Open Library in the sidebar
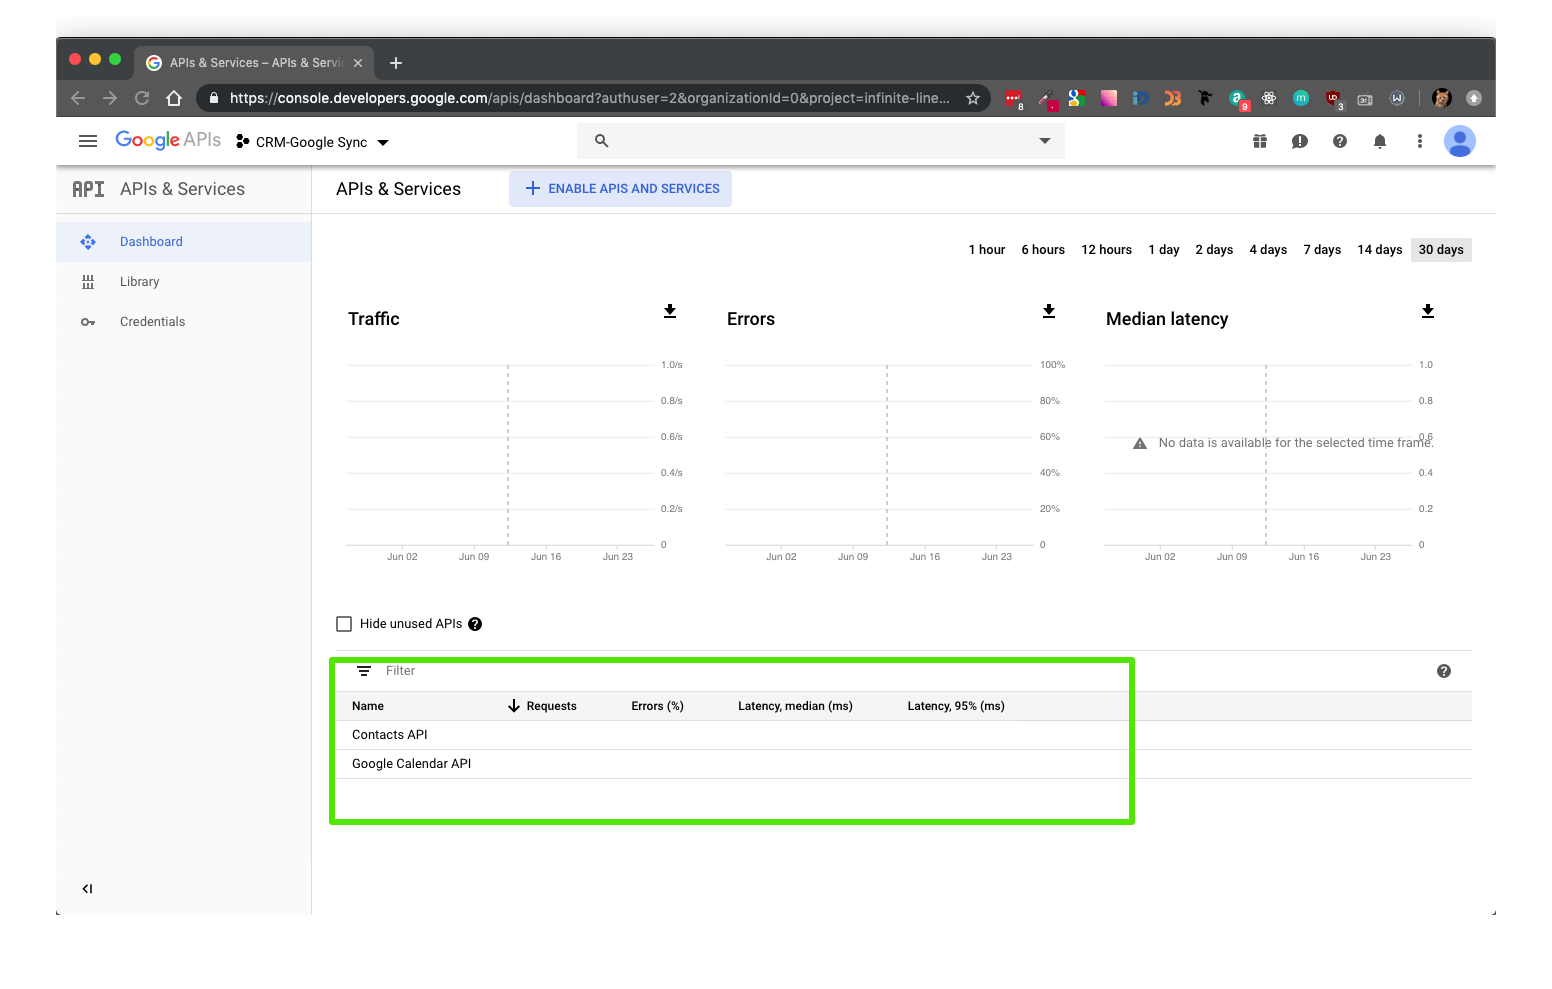This screenshot has height=989, width=1552. [184, 282]
